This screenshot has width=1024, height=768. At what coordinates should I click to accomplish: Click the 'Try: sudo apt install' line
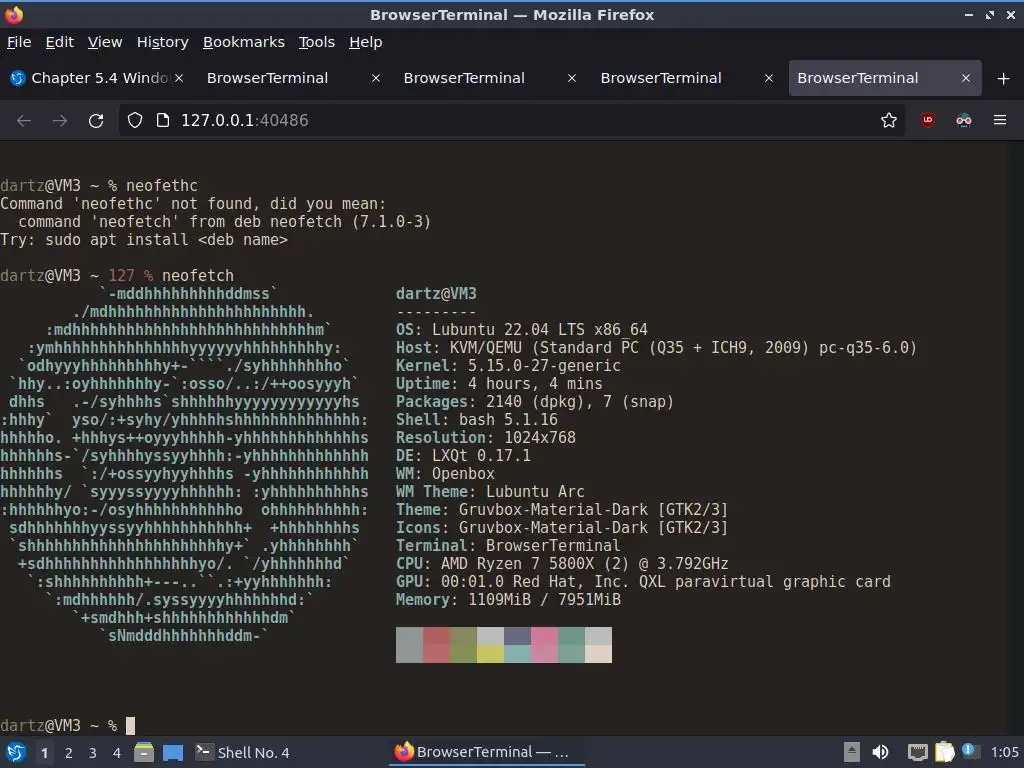[144, 240]
